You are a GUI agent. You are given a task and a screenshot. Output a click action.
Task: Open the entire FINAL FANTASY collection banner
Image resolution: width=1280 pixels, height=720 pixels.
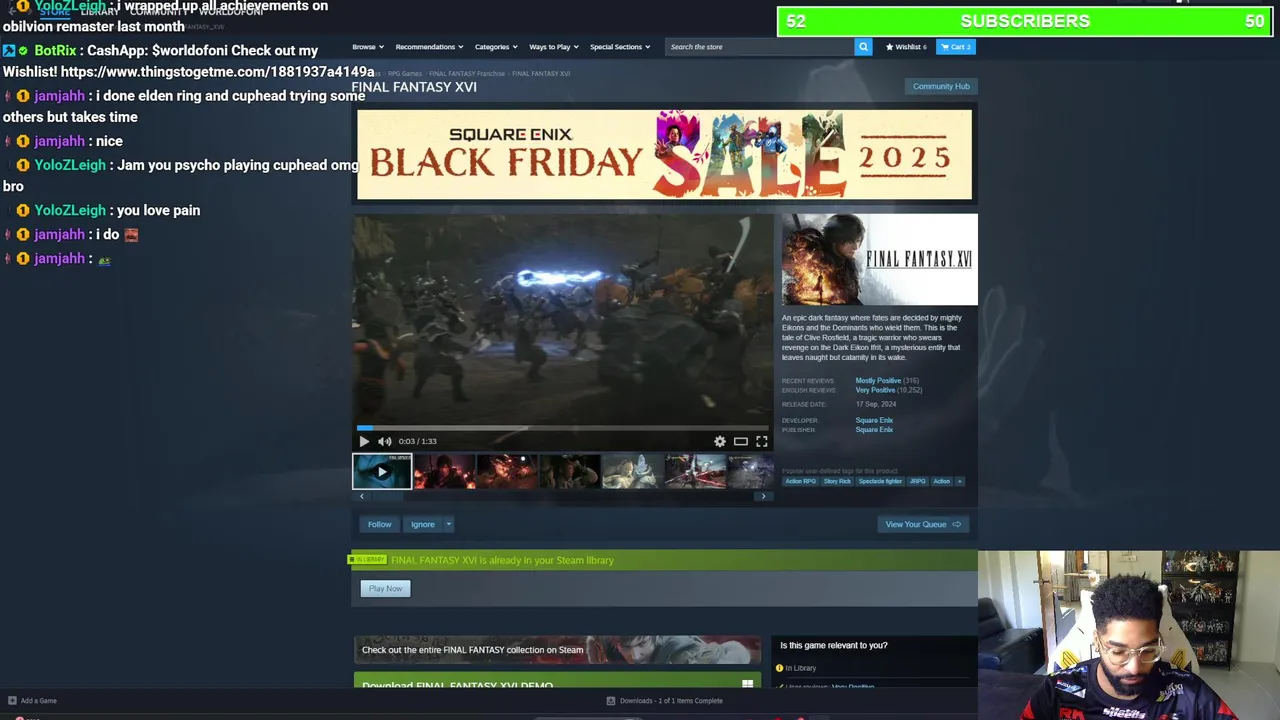[x=557, y=649]
